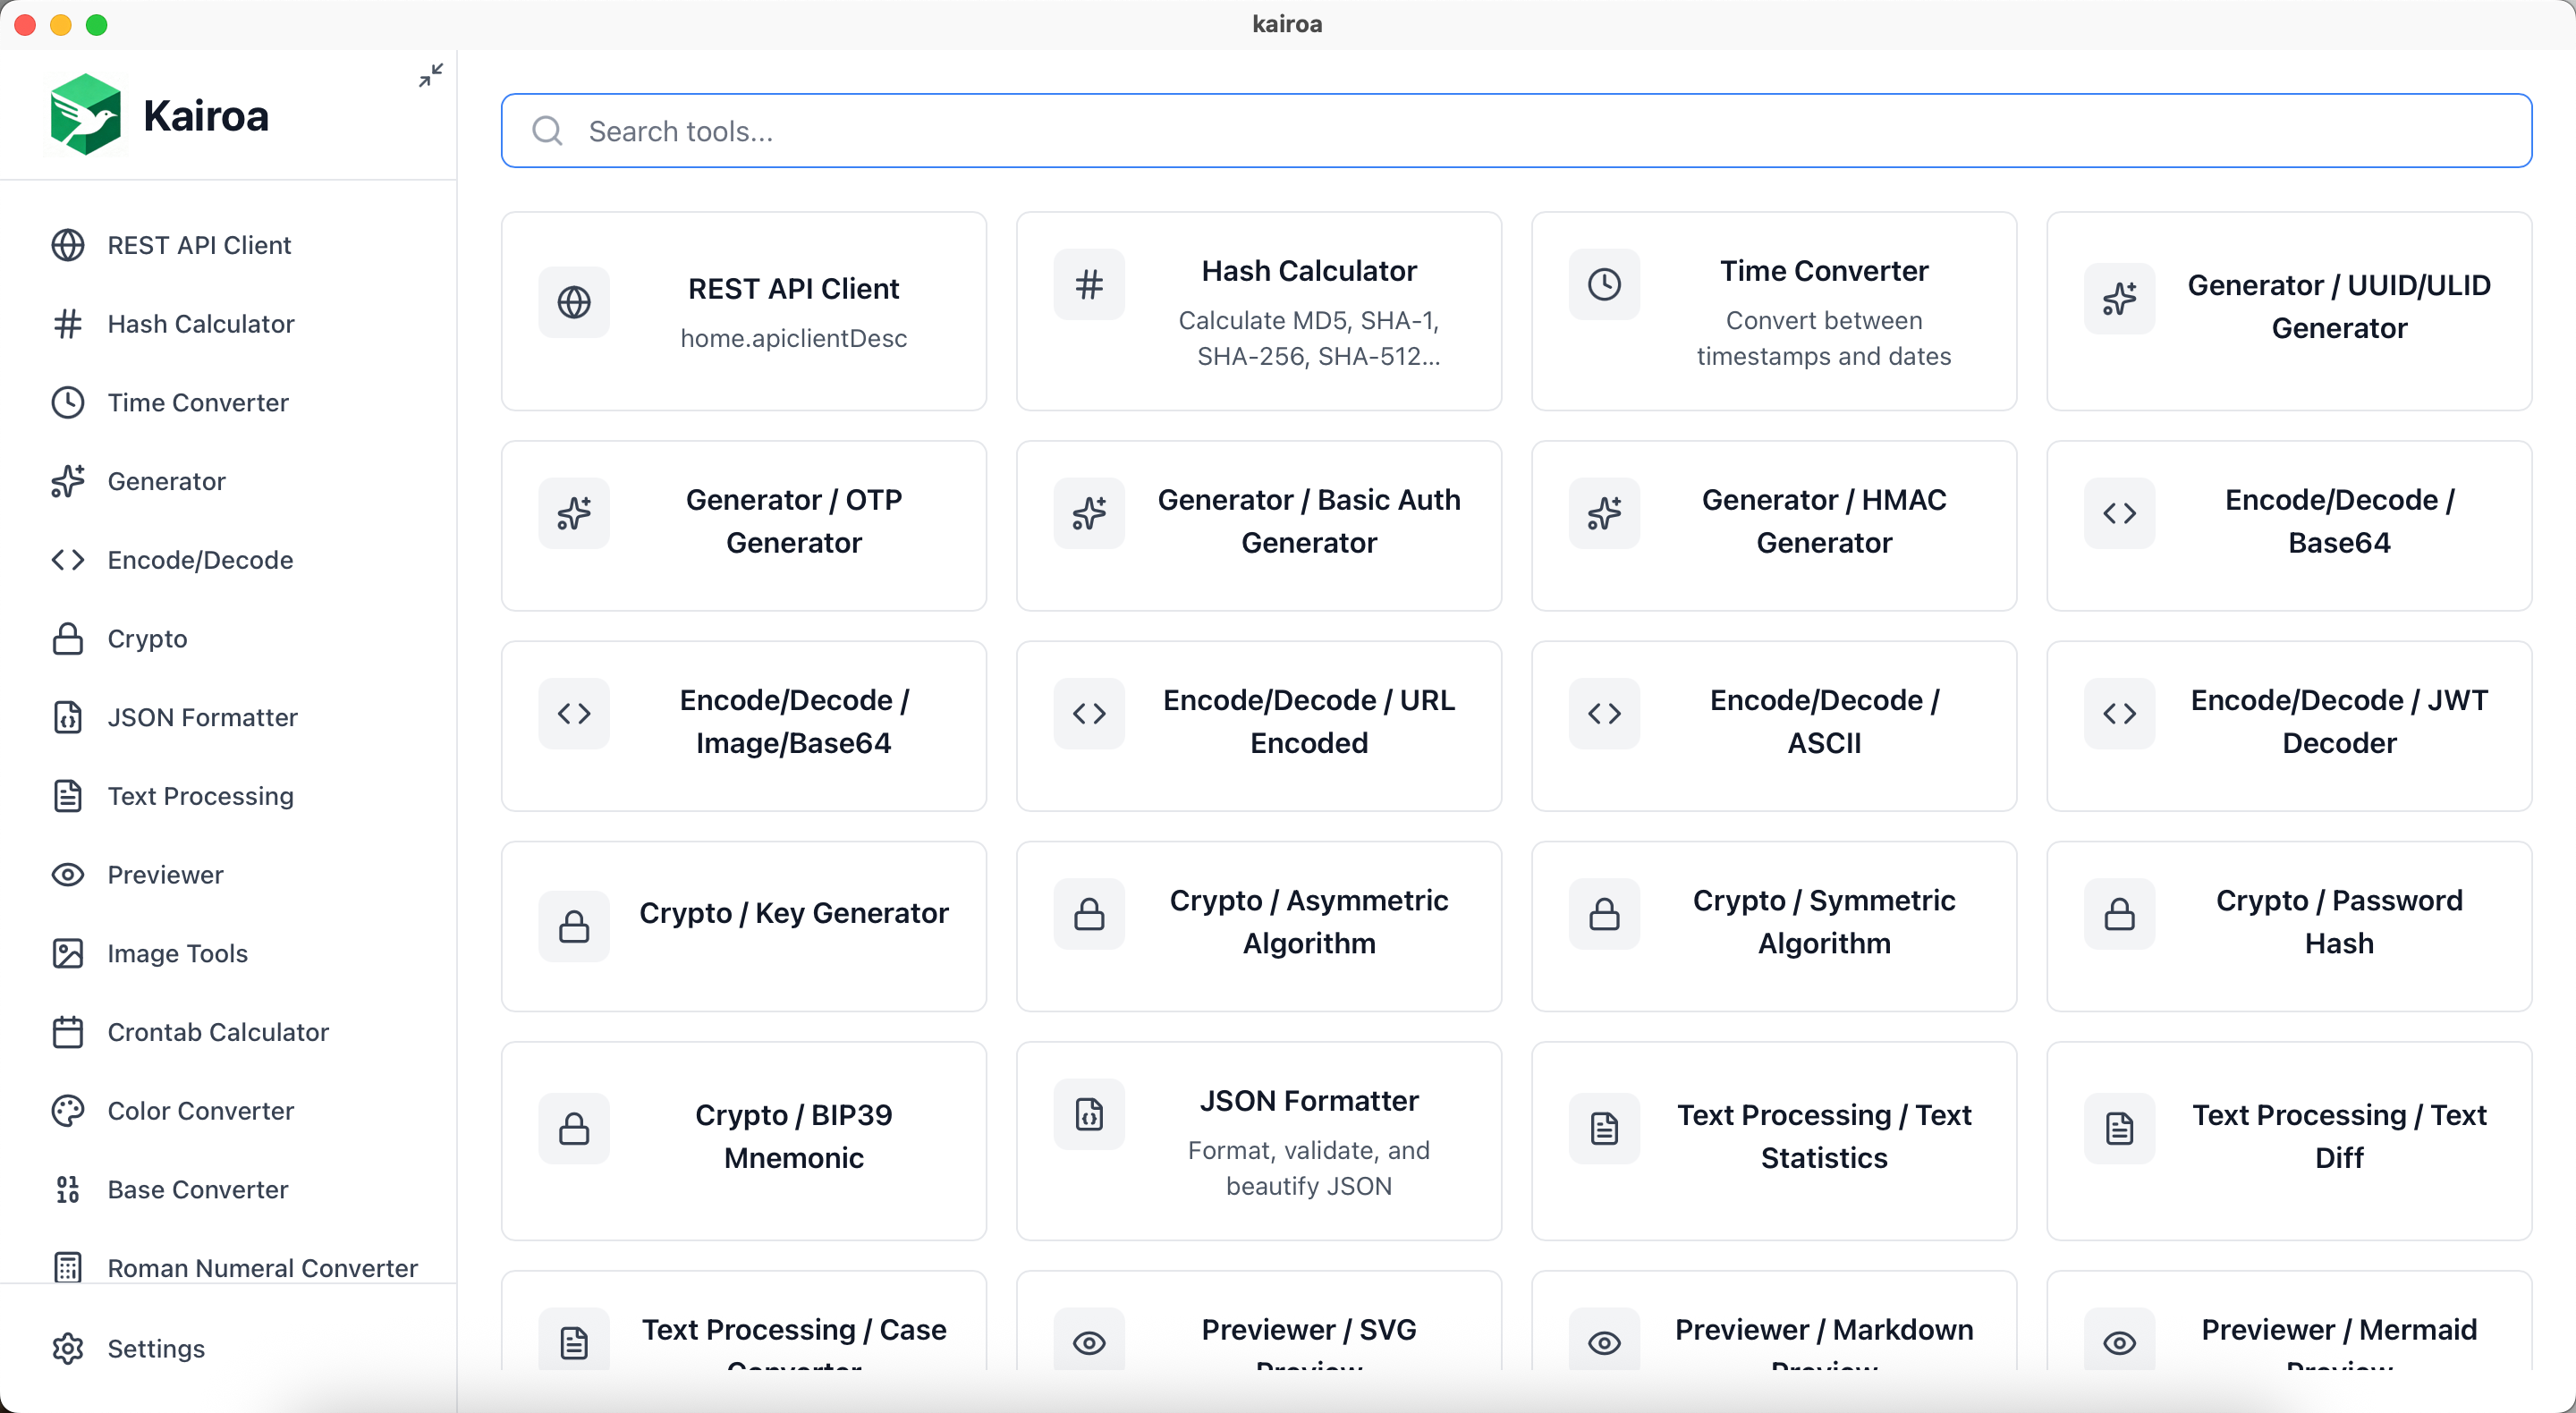The width and height of the screenshot is (2576, 1413).
Task: Click the Encode/Decode code brackets icon
Action: 67,560
